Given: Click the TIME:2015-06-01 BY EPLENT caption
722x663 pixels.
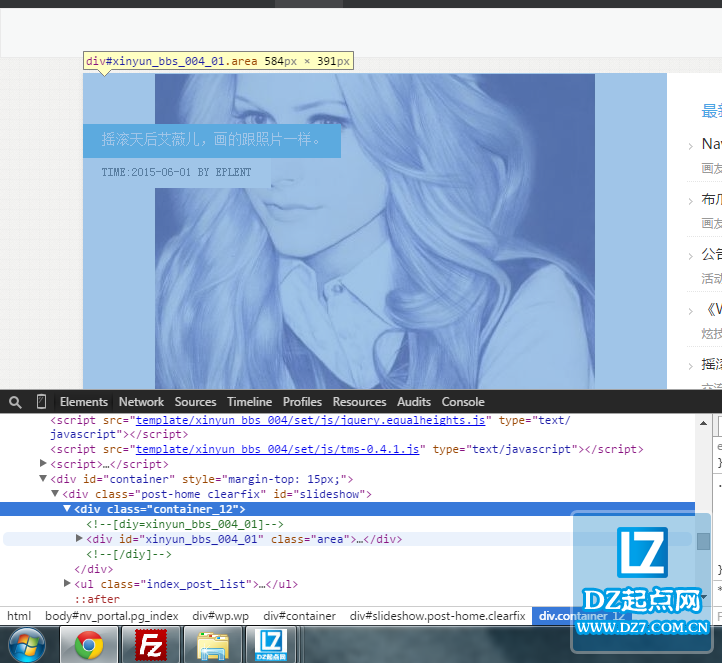Looking at the screenshot, I should tap(176, 172).
